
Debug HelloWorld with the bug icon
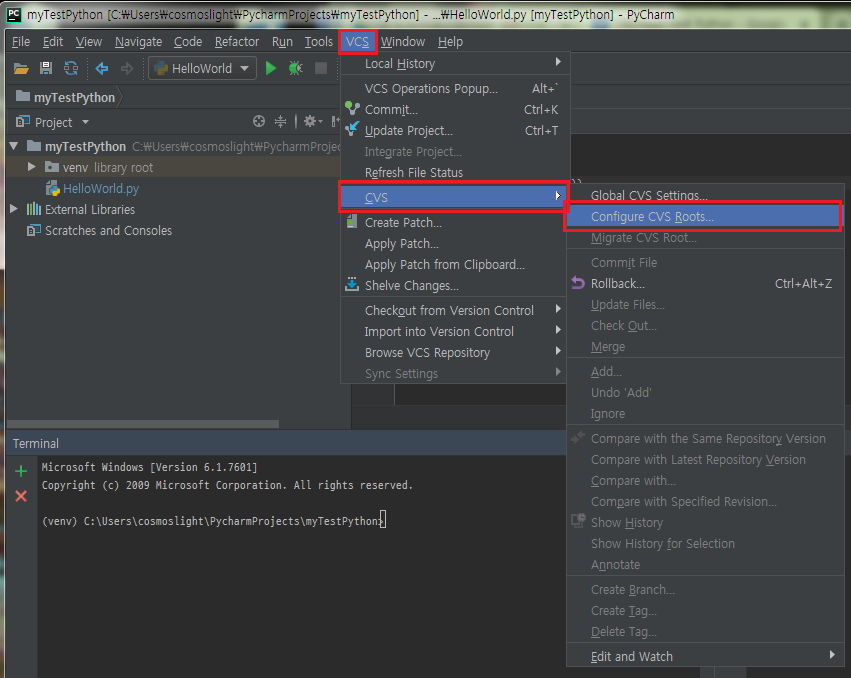point(295,68)
